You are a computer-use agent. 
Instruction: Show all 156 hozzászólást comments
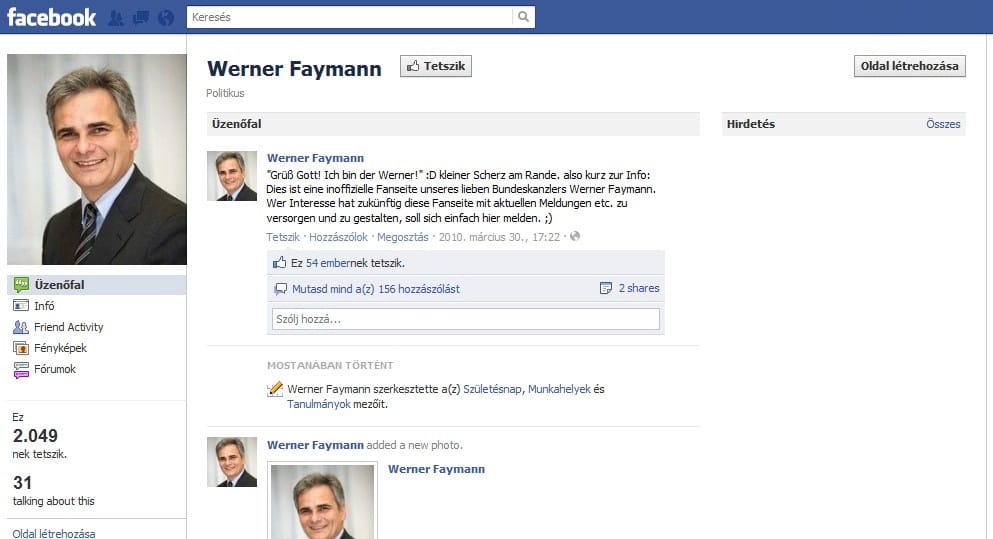tap(376, 289)
